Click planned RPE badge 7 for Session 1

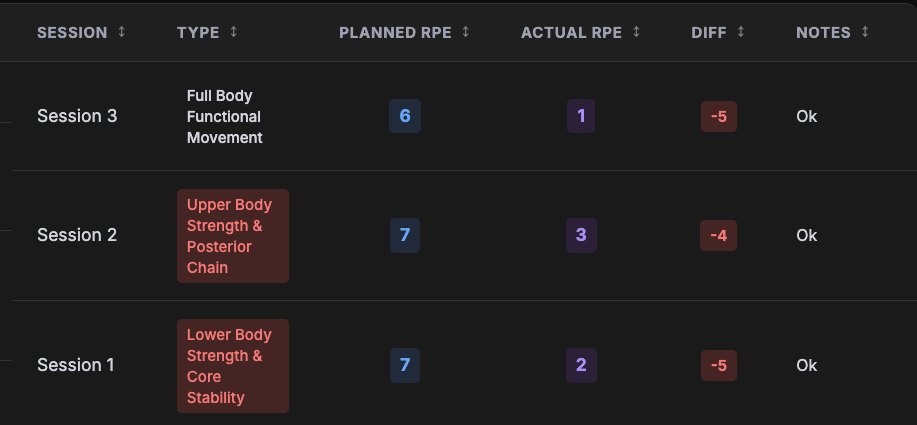pyautogui.click(x=405, y=365)
